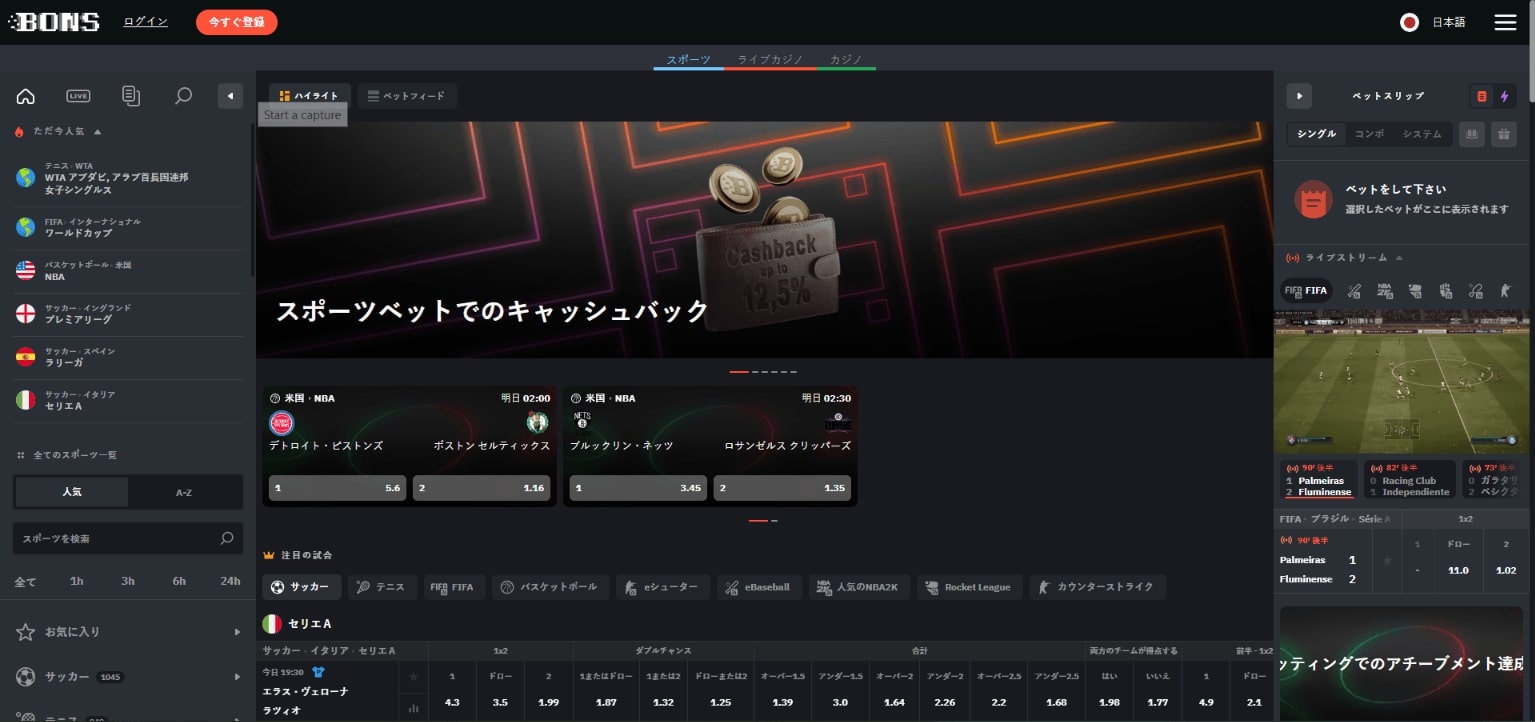Select Rocket League filter chip

970,587
